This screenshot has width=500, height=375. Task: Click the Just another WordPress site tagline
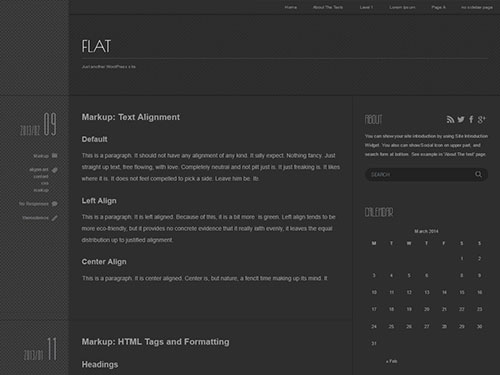109,67
